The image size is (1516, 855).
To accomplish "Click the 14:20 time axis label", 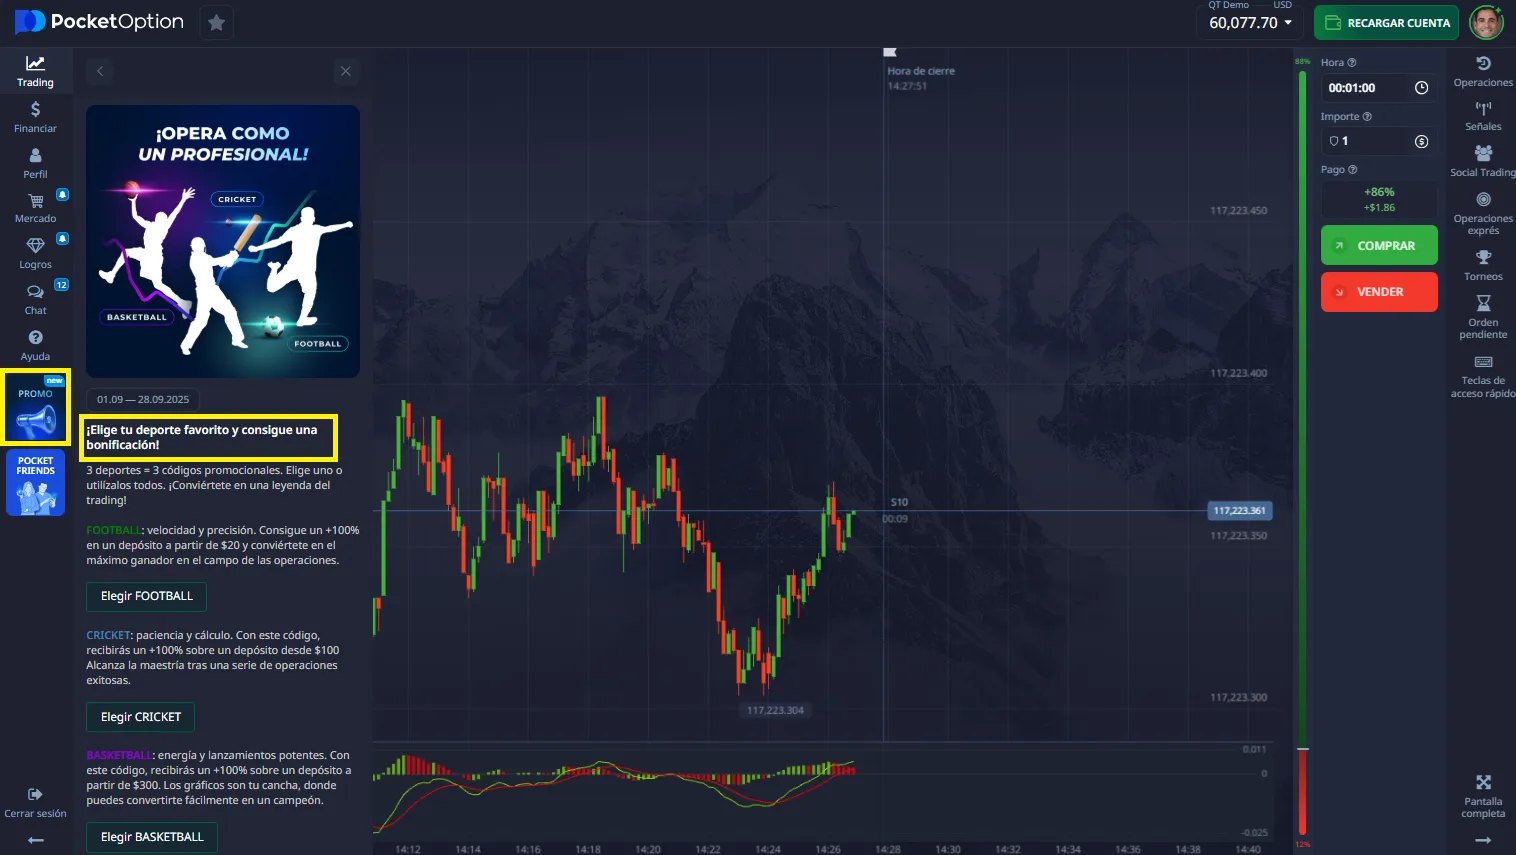I will [x=648, y=849].
